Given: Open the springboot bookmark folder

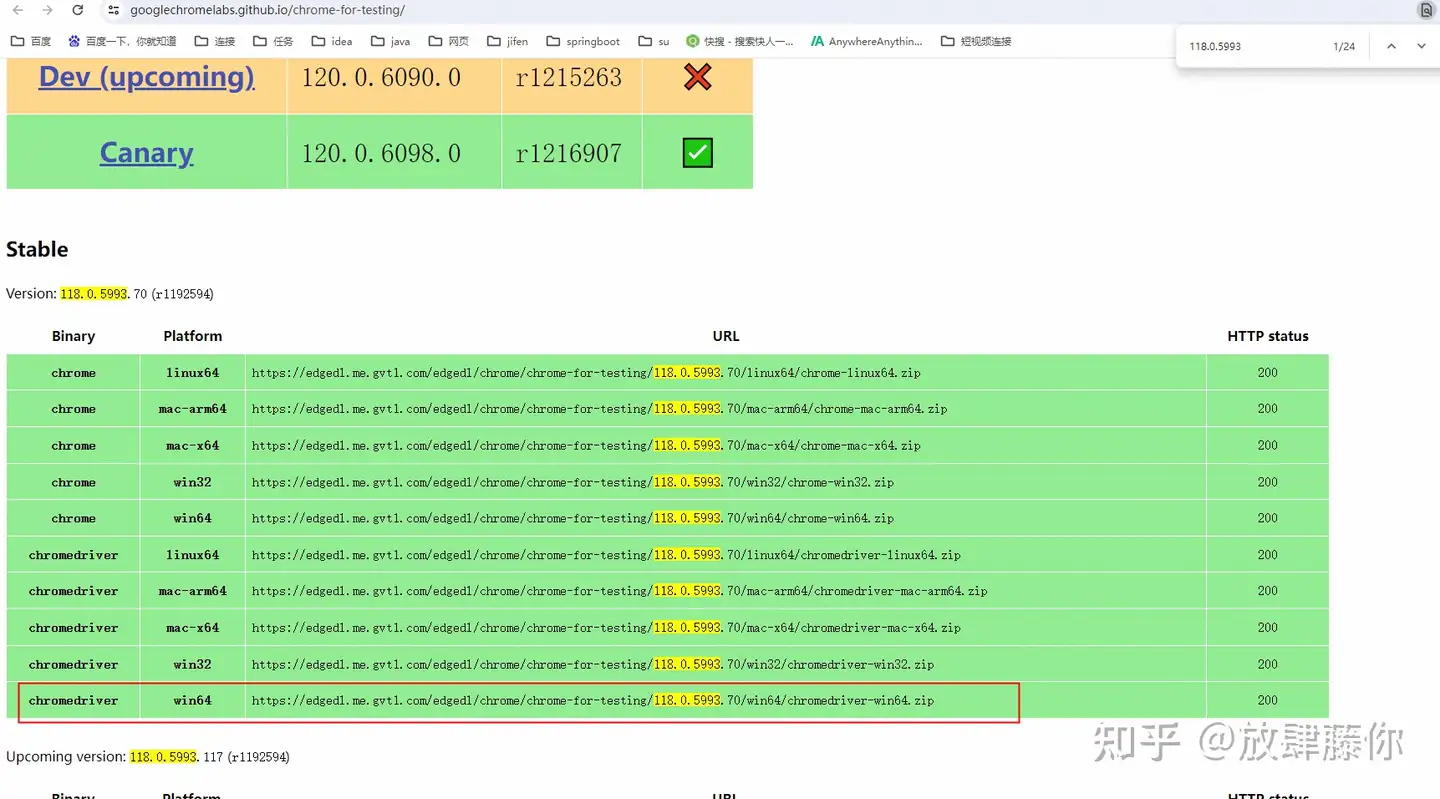Looking at the screenshot, I should [583, 41].
